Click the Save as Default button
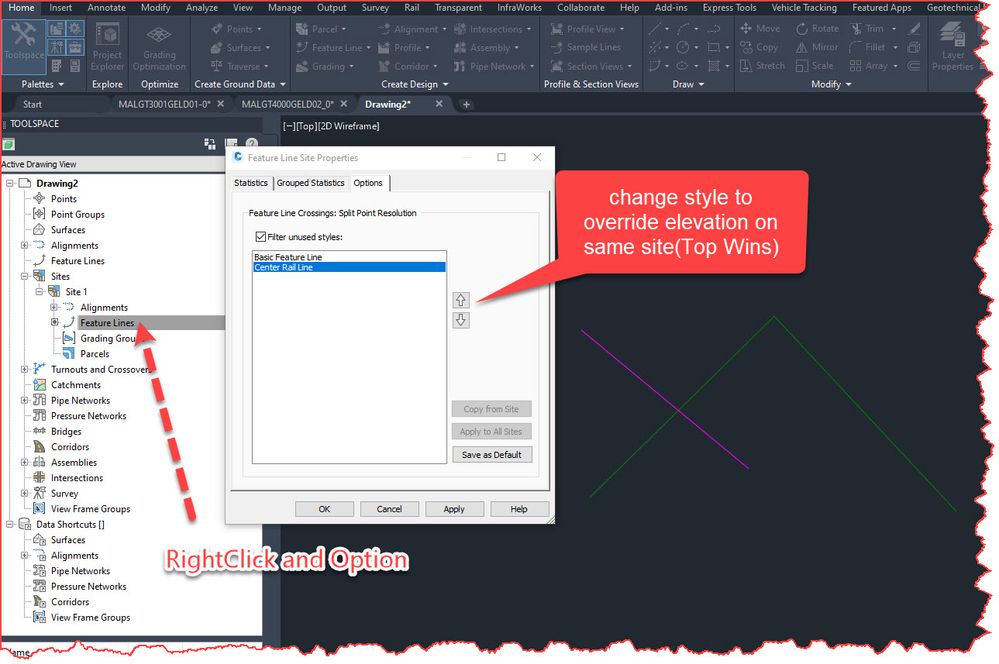 [x=492, y=454]
